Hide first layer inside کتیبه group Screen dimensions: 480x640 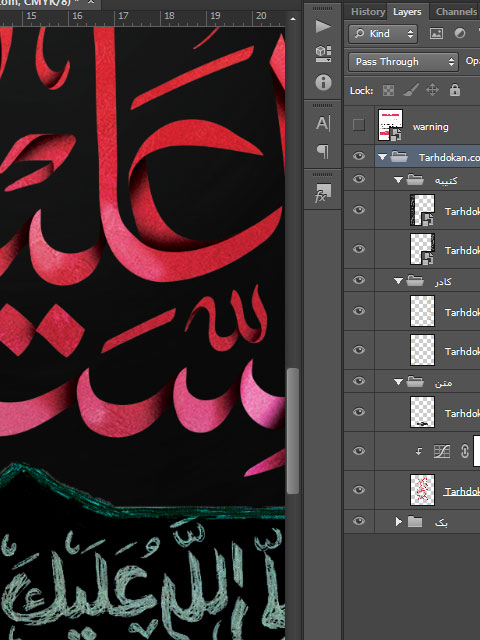[359, 210]
